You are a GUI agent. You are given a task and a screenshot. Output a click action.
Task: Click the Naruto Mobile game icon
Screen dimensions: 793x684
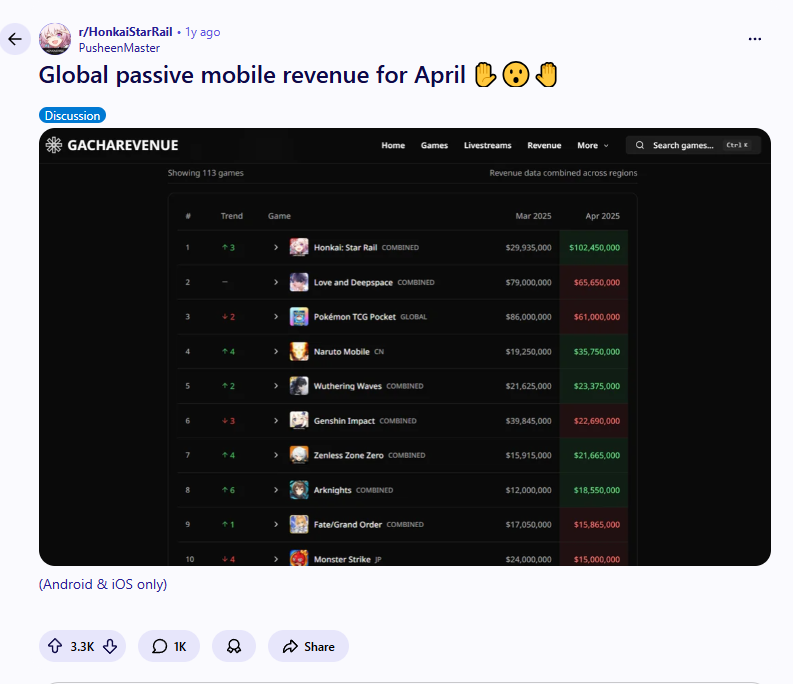(x=299, y=352)
